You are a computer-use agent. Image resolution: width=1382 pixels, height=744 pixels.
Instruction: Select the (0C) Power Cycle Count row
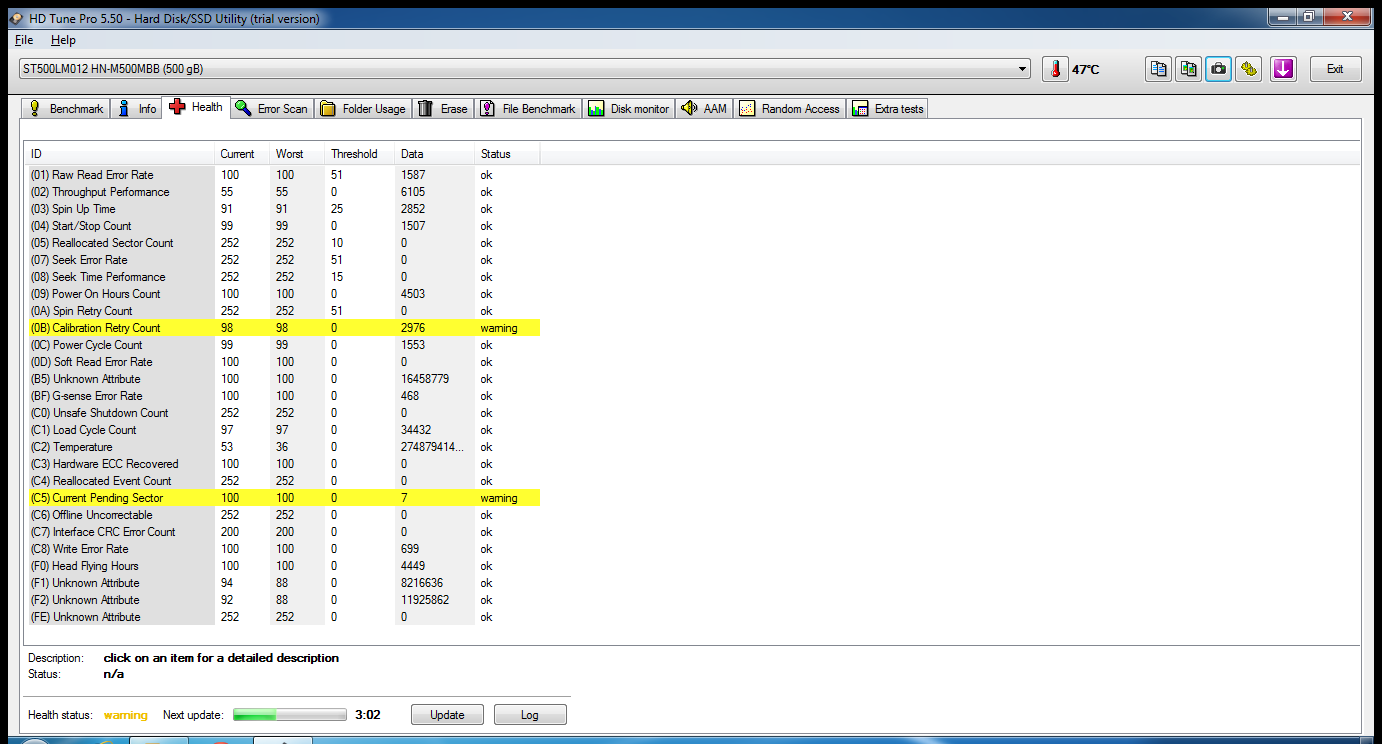coord(283,345)
